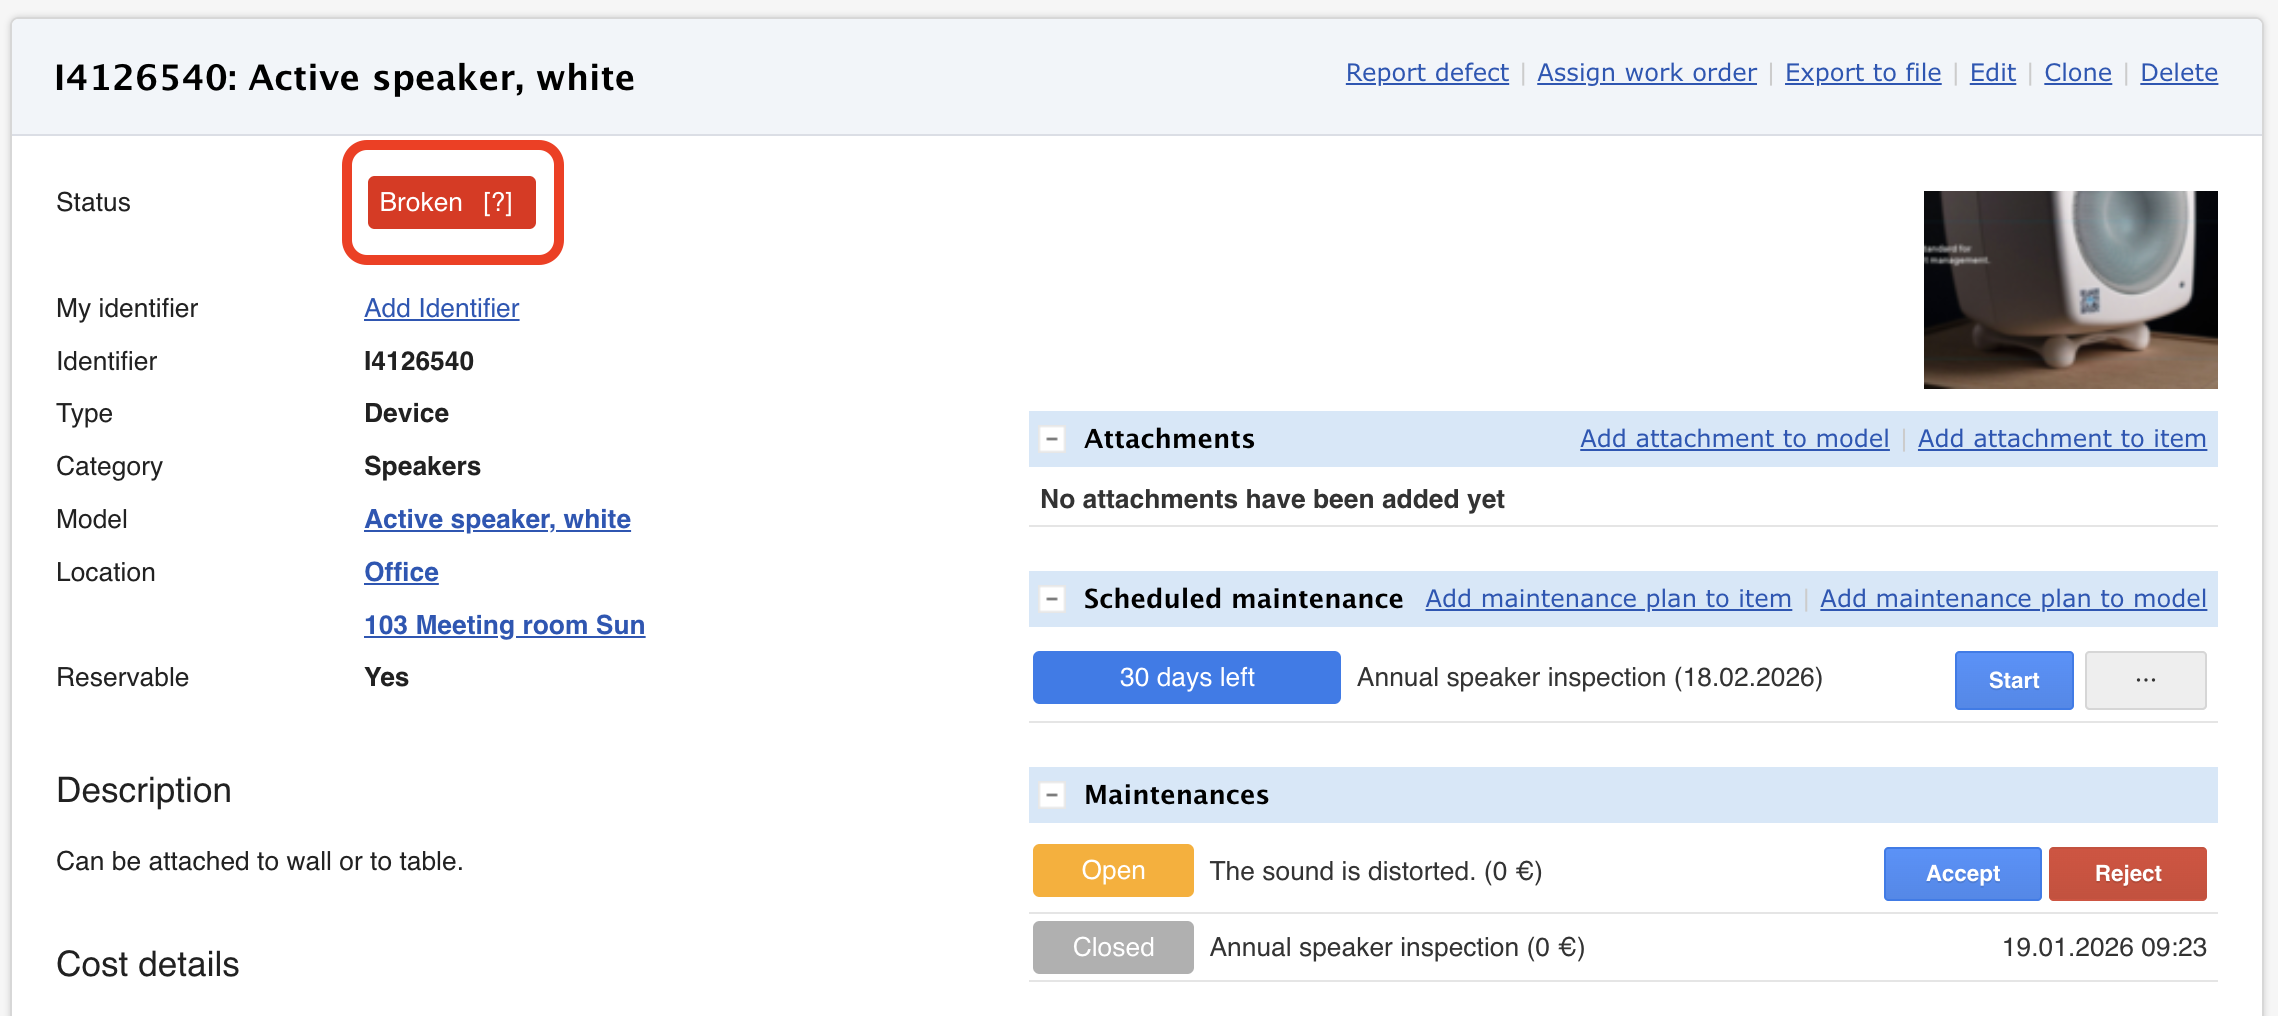Collapse the Scheduled maintenance section
Viewport: 2278px width, 1016px height.
point(1052,599)
